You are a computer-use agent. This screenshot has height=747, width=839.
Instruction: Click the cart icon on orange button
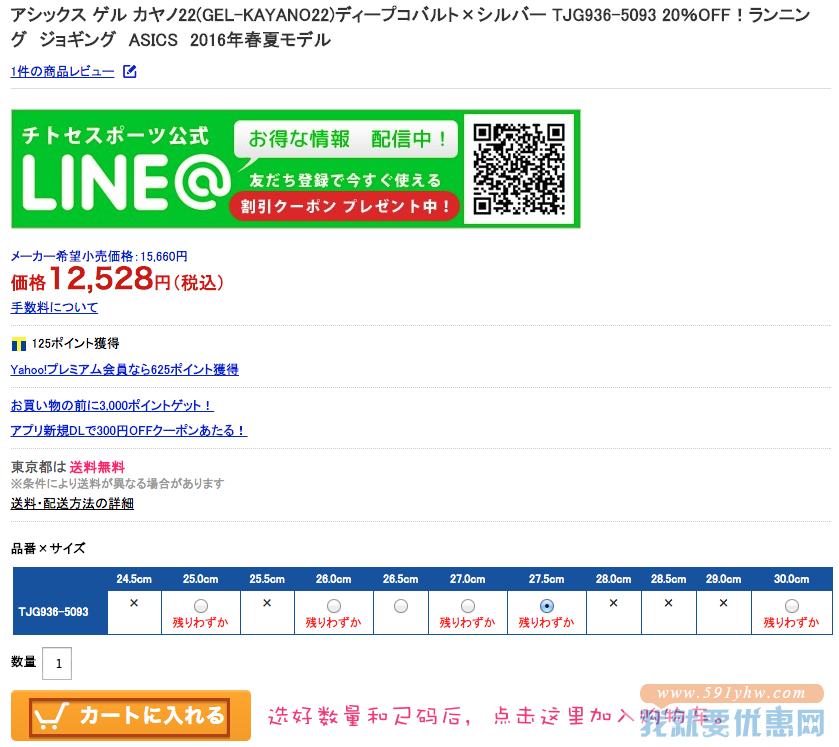click(51, 715)
